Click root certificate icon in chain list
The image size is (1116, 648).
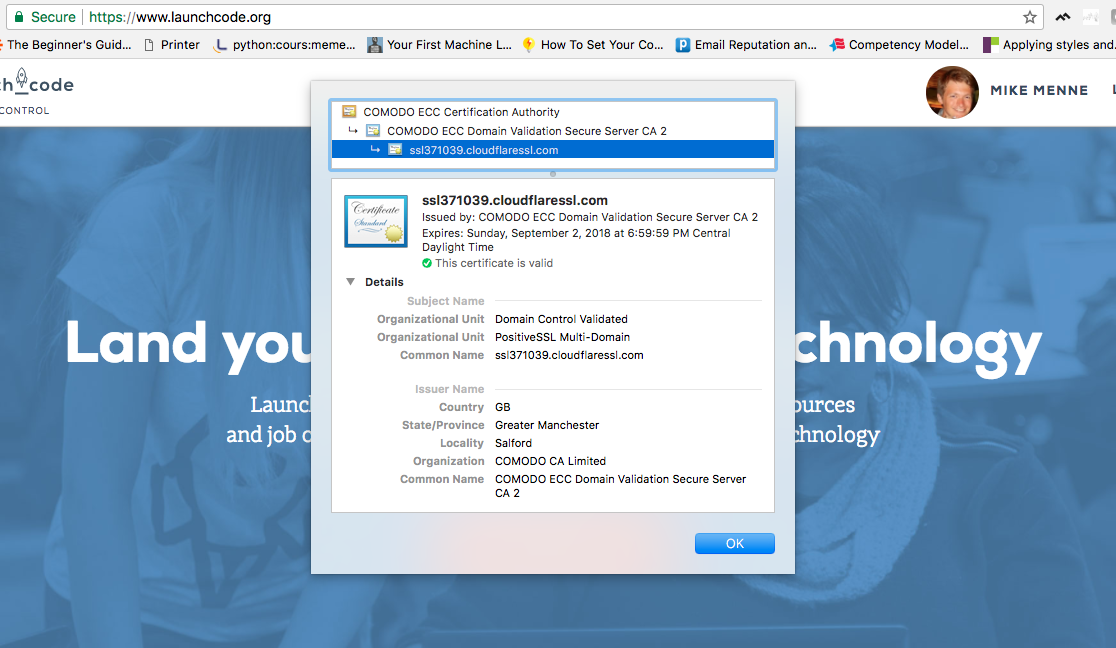[349, 112]
